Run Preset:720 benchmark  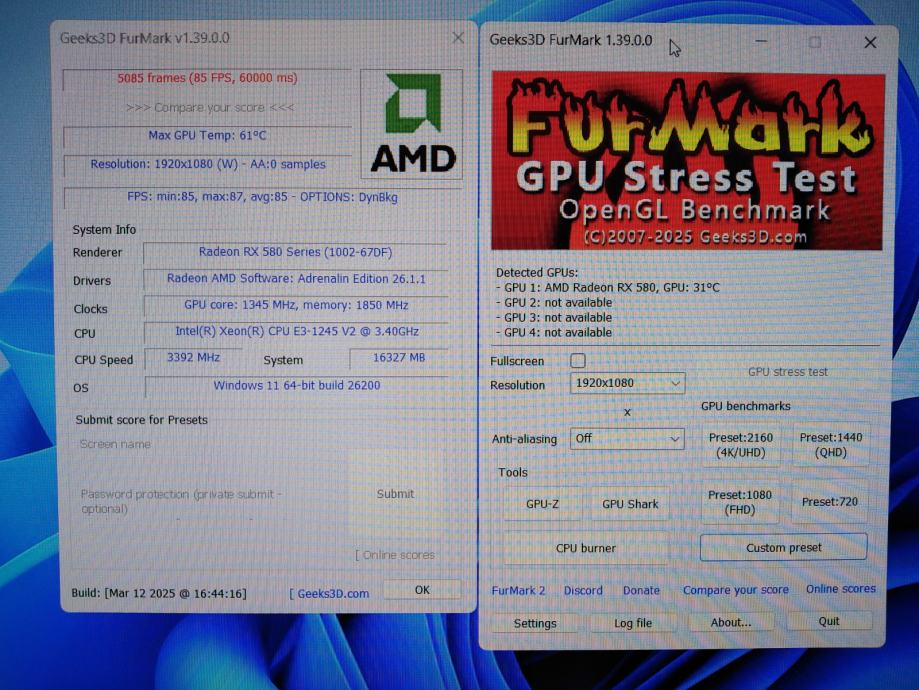pos(829,502)
